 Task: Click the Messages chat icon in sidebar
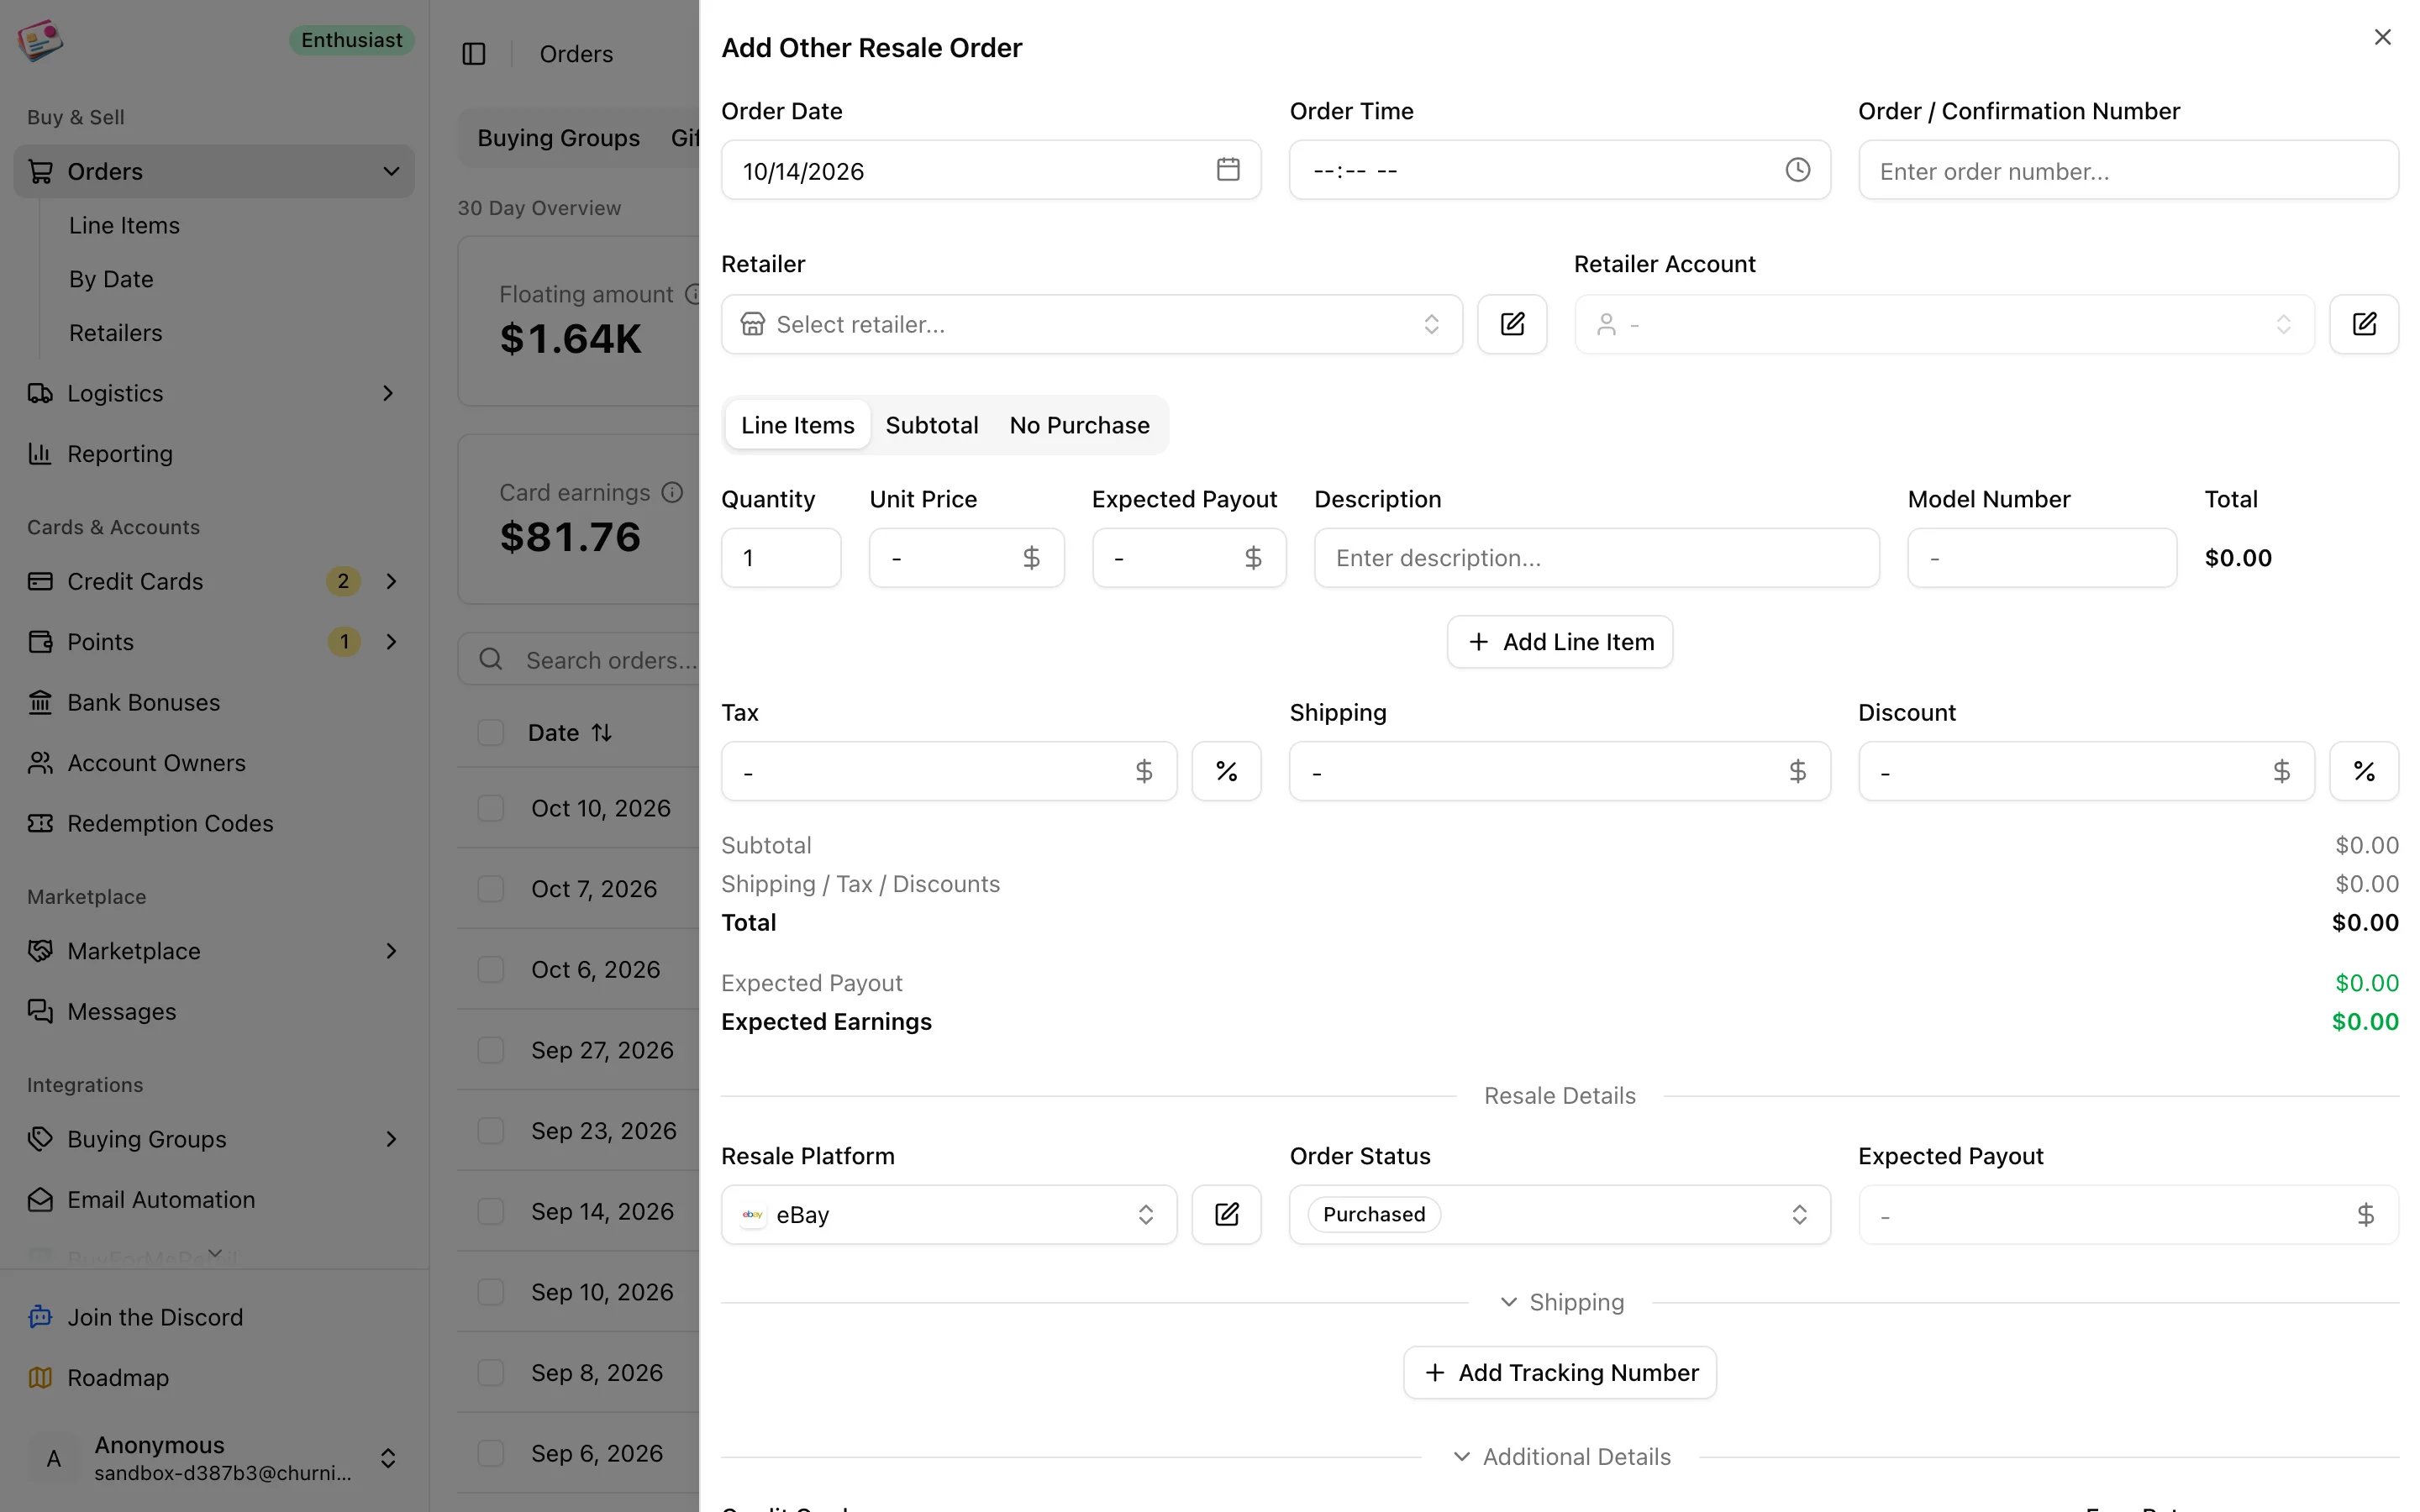tap(40, 1012)
